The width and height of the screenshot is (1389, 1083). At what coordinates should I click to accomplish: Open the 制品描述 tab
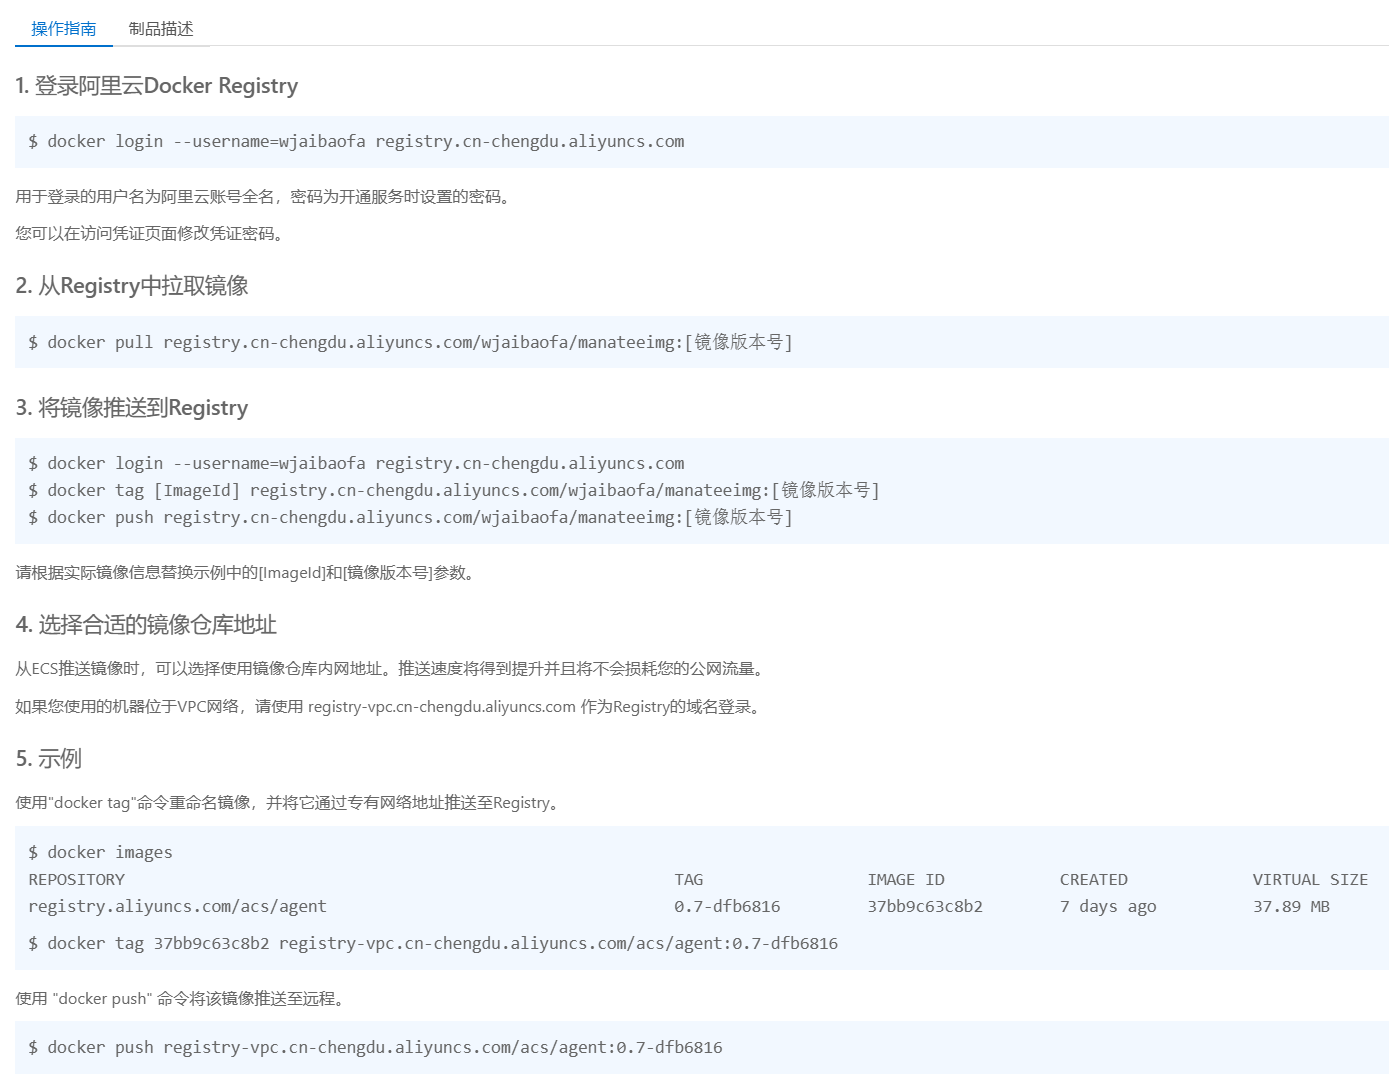pos(161,29)
